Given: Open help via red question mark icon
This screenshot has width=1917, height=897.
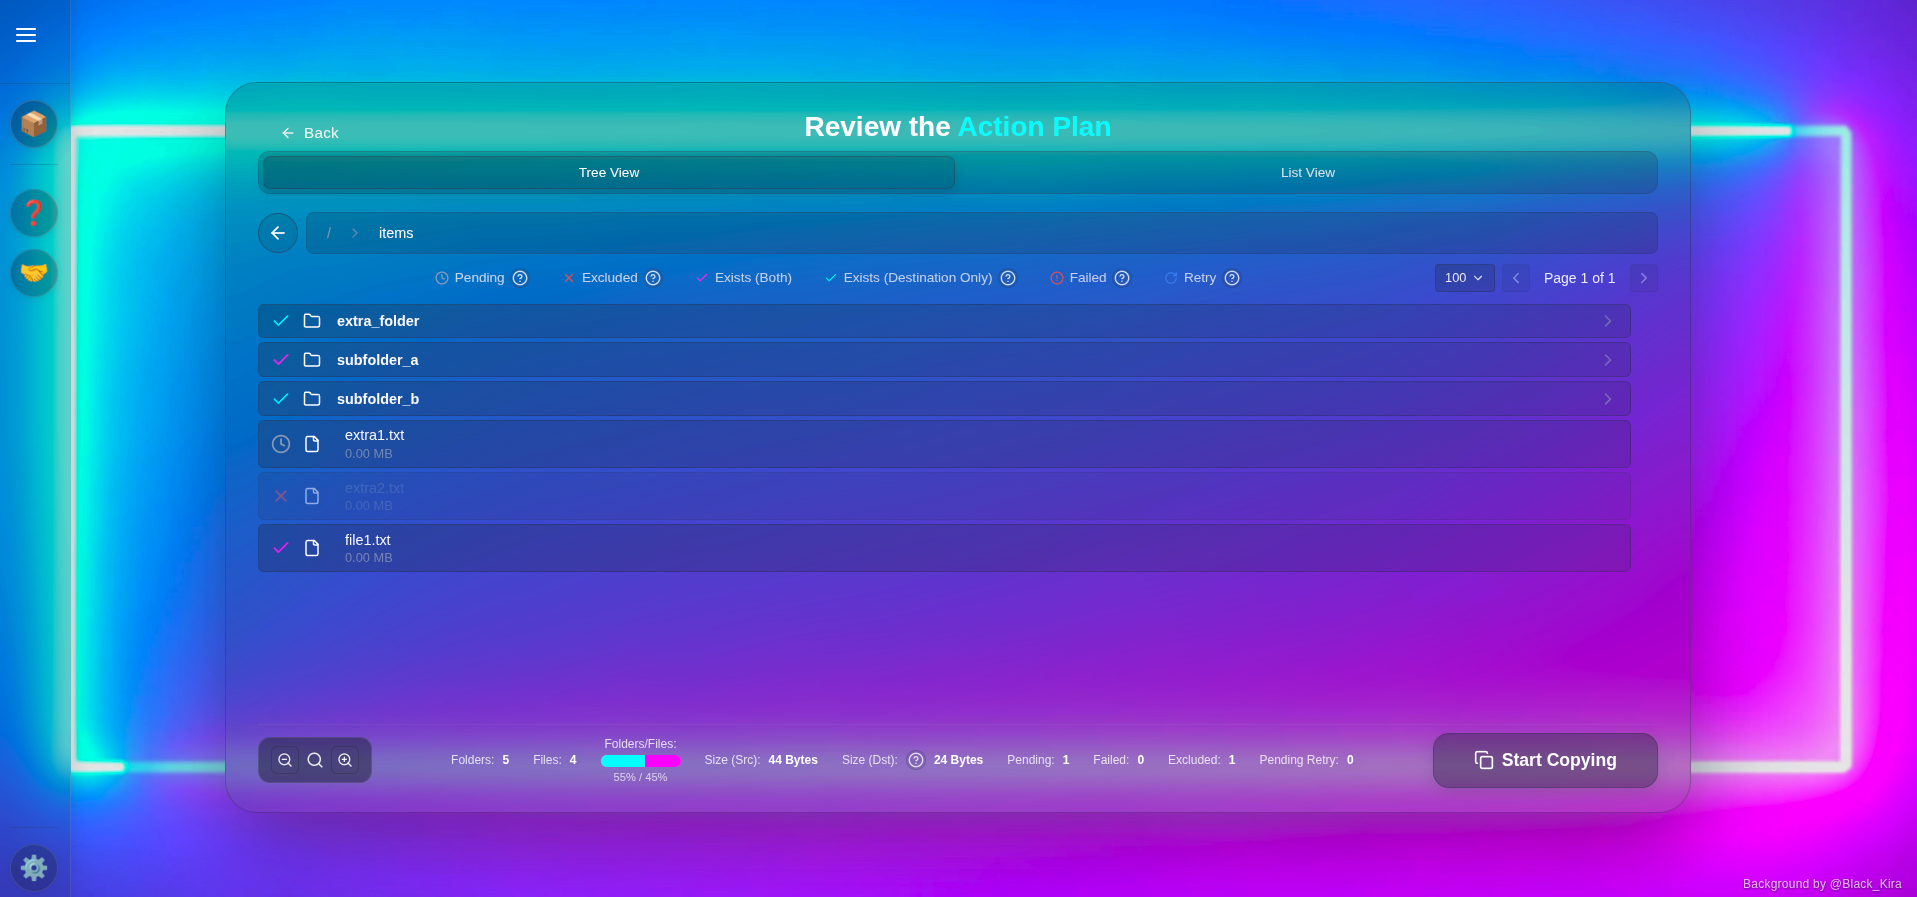Looking at the screenshot, I should [34, 213].
